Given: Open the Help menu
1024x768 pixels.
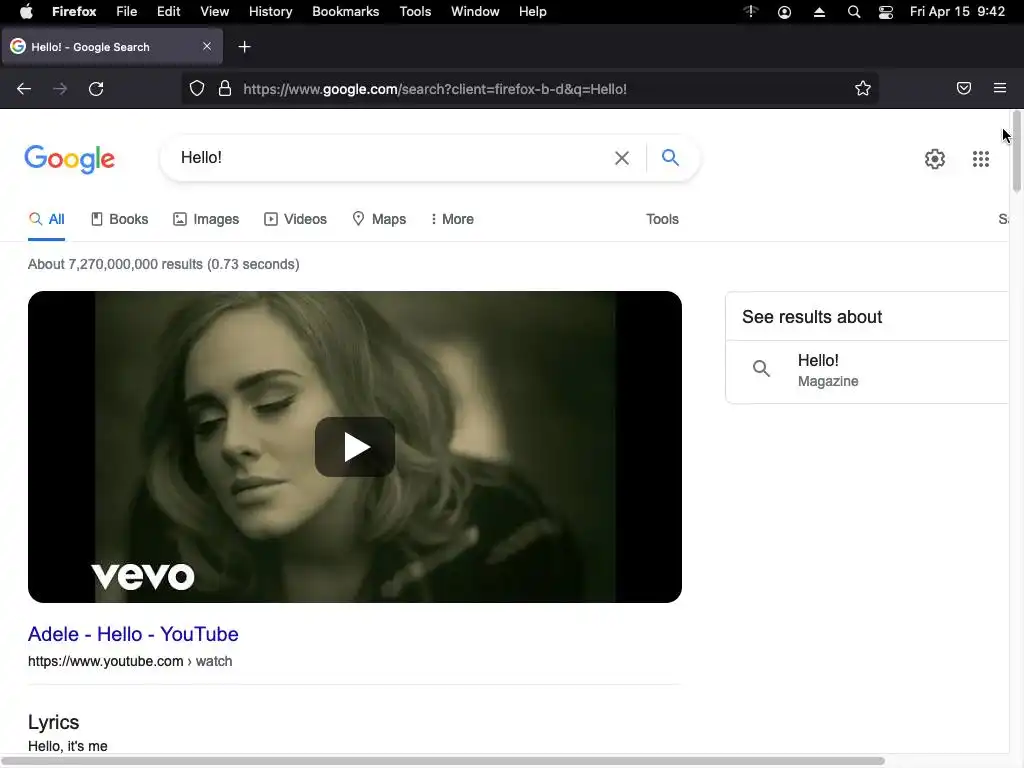Looking at the screenshot, I should 532,12.
